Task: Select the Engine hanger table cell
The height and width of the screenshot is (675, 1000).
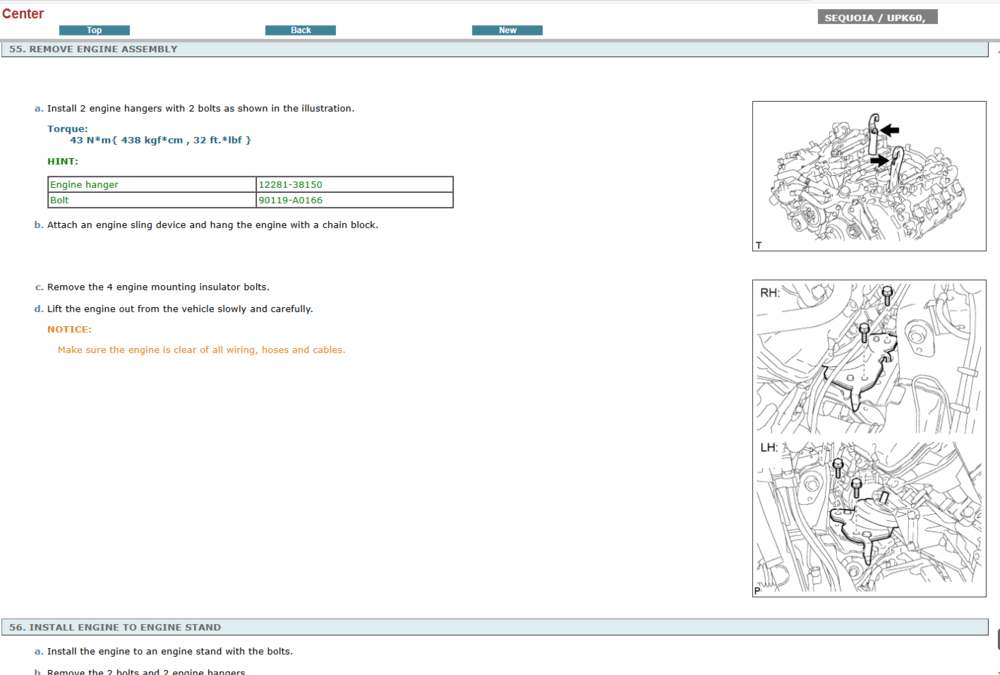Action: (x=85, y=185)
